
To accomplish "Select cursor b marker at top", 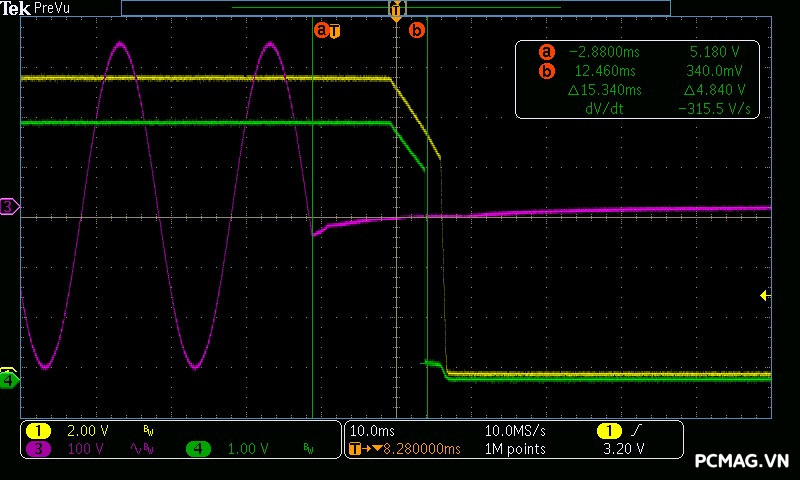I will click(x=417, y=31).
